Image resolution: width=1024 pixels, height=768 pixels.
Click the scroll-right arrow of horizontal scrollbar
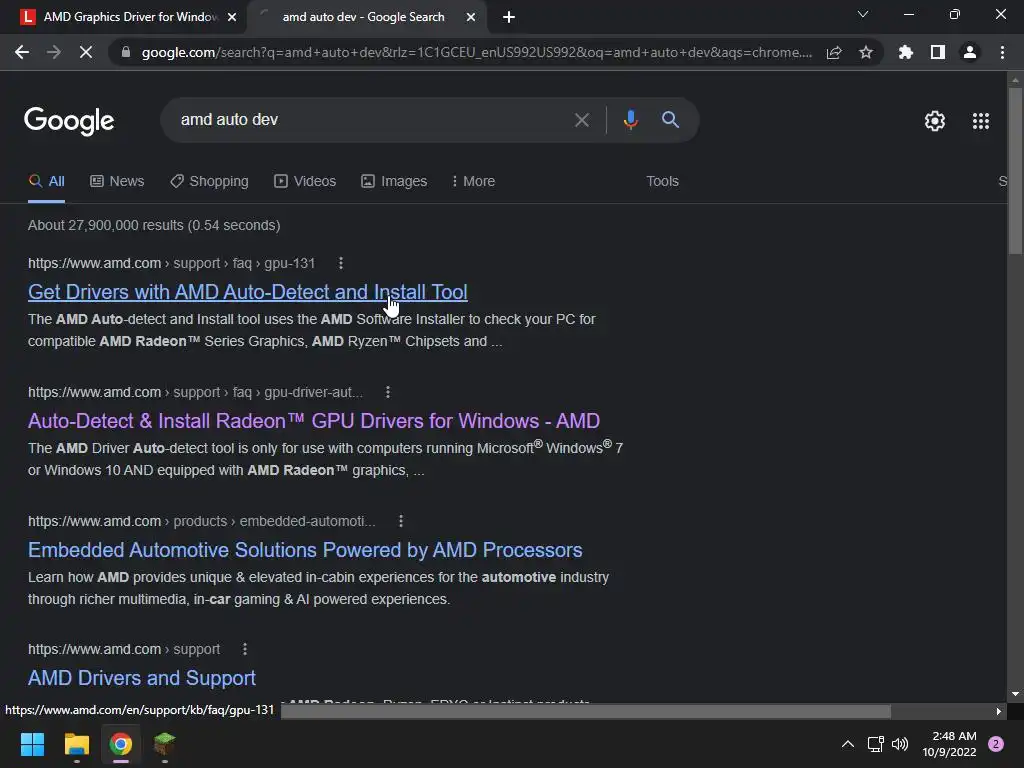(999, 712)
